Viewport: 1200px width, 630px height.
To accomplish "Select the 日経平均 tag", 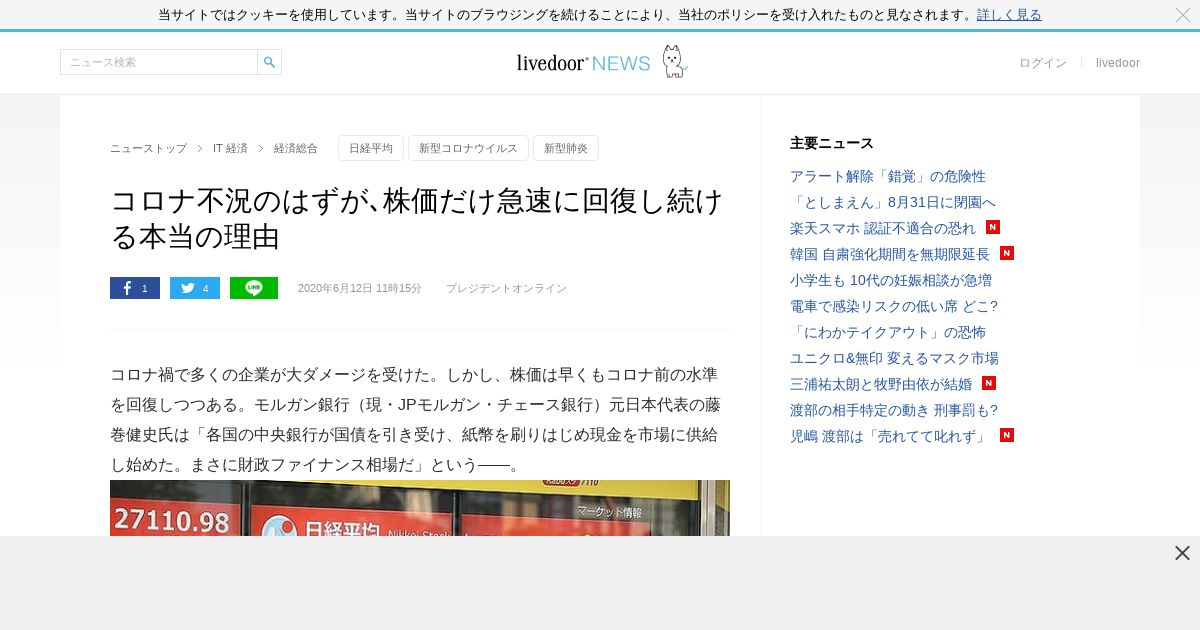I will click(371, 148).
